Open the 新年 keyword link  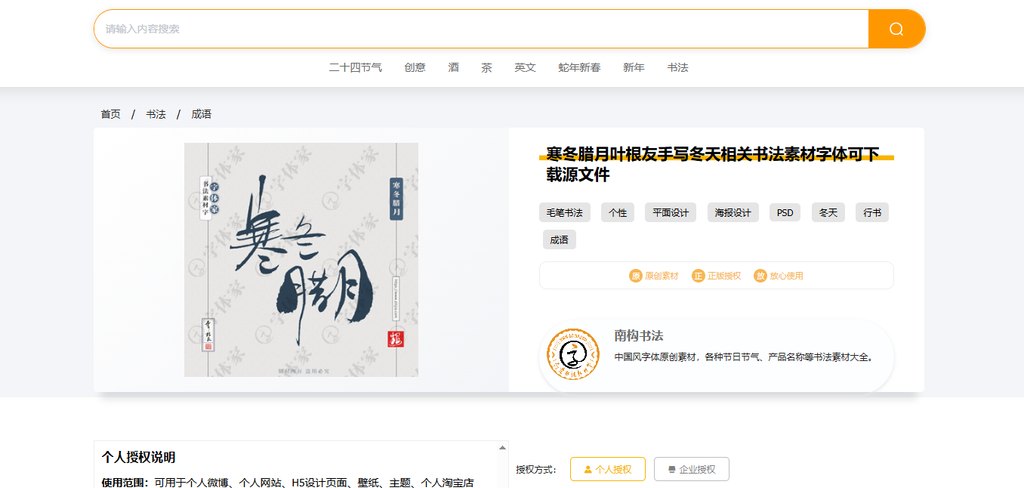pyautogui.click(x=633, y=67)
